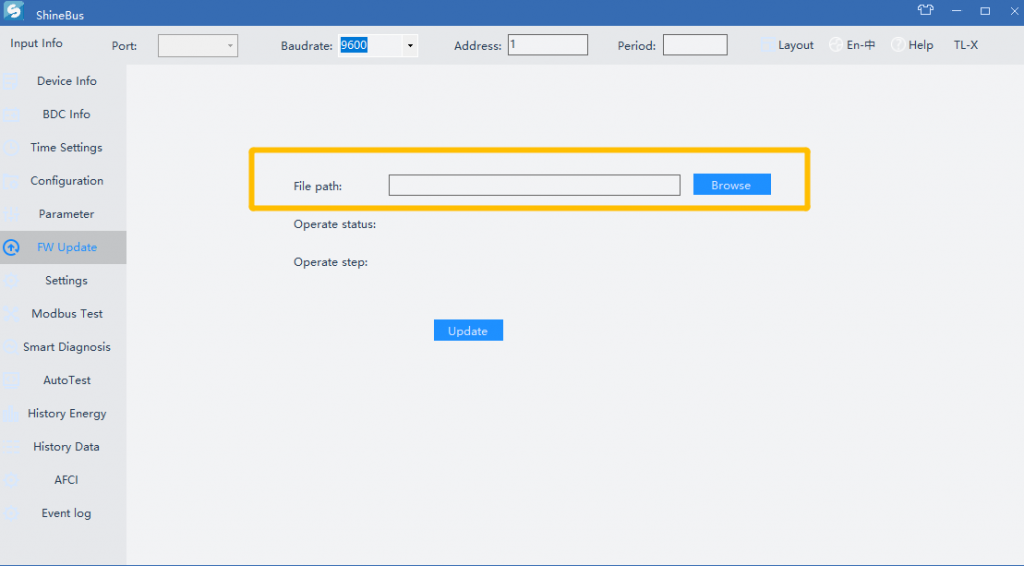Click the Input Info label

point(37,43)
